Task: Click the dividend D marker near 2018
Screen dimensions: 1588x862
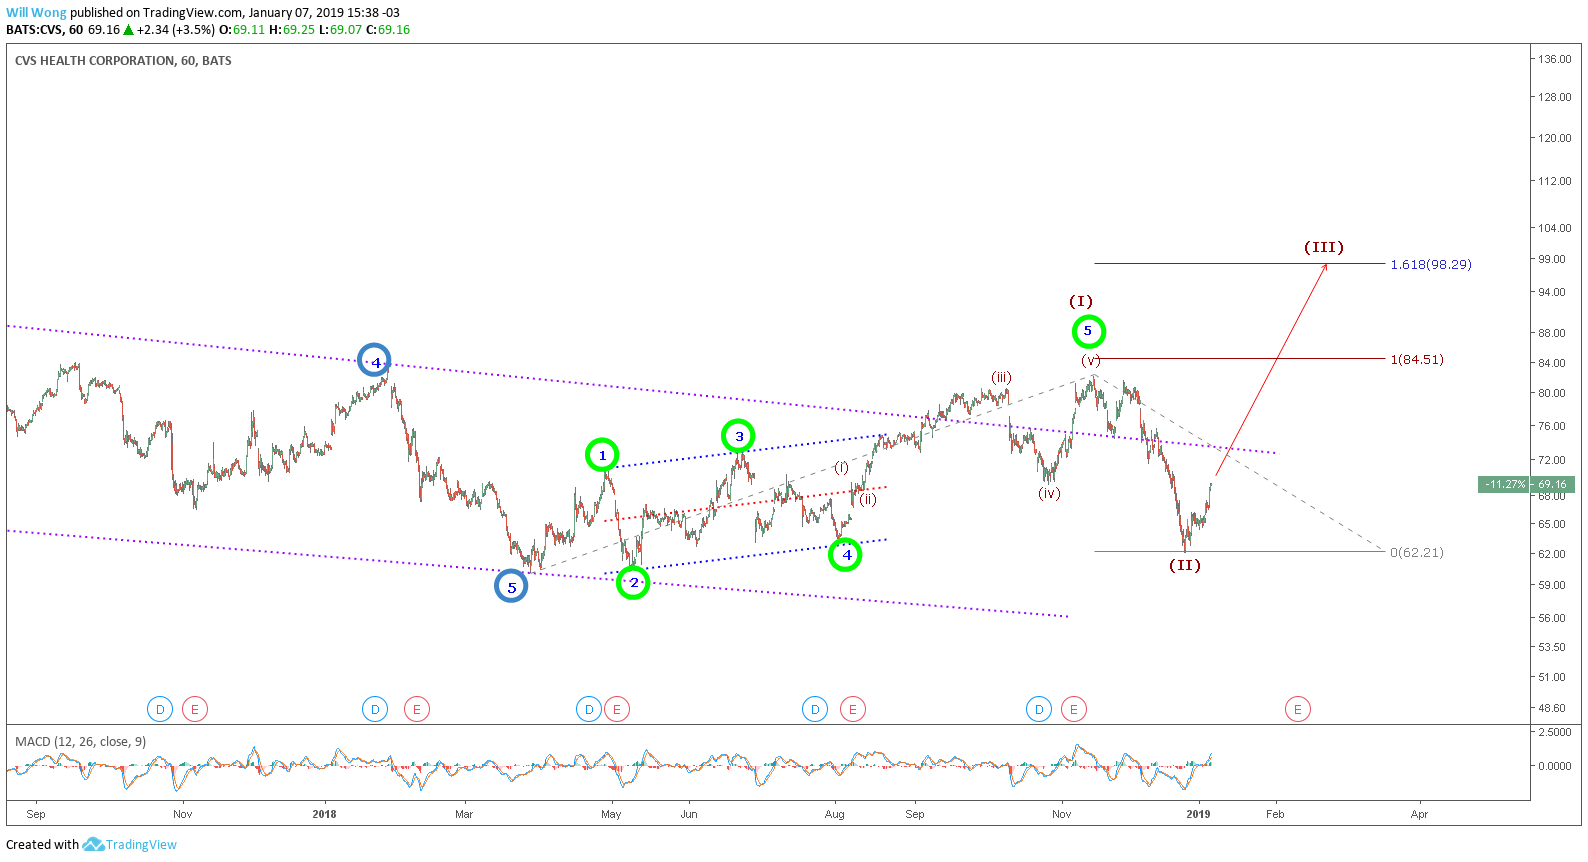Action: [x=375, y=709]
